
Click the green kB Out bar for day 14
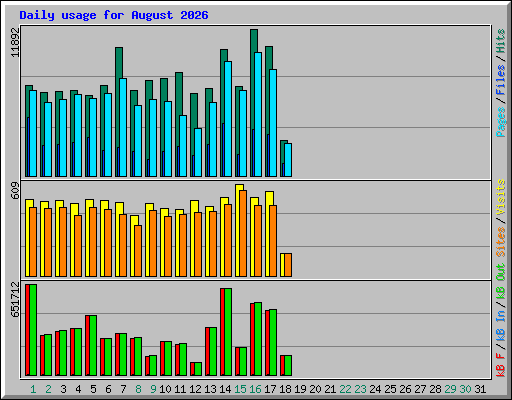coord(228,332)
